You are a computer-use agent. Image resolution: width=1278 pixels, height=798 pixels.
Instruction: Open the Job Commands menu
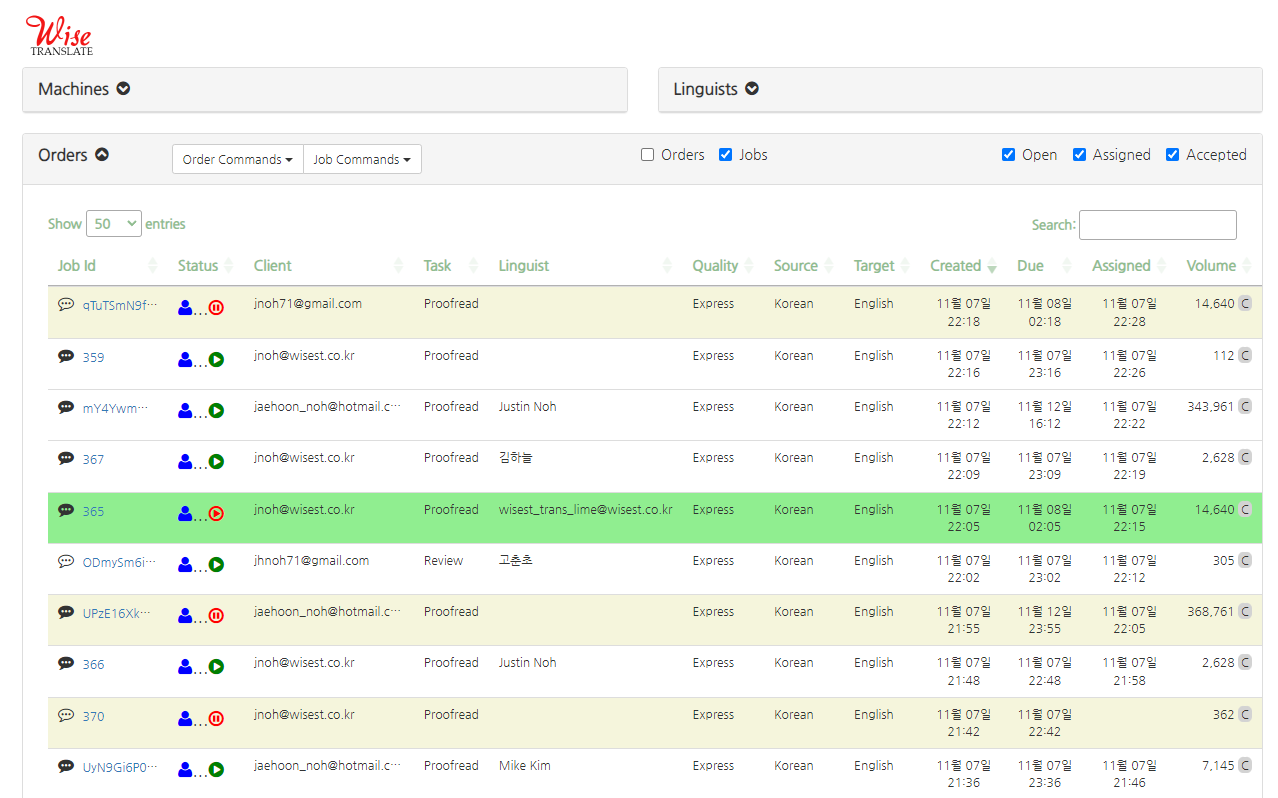tap(362, 159)
